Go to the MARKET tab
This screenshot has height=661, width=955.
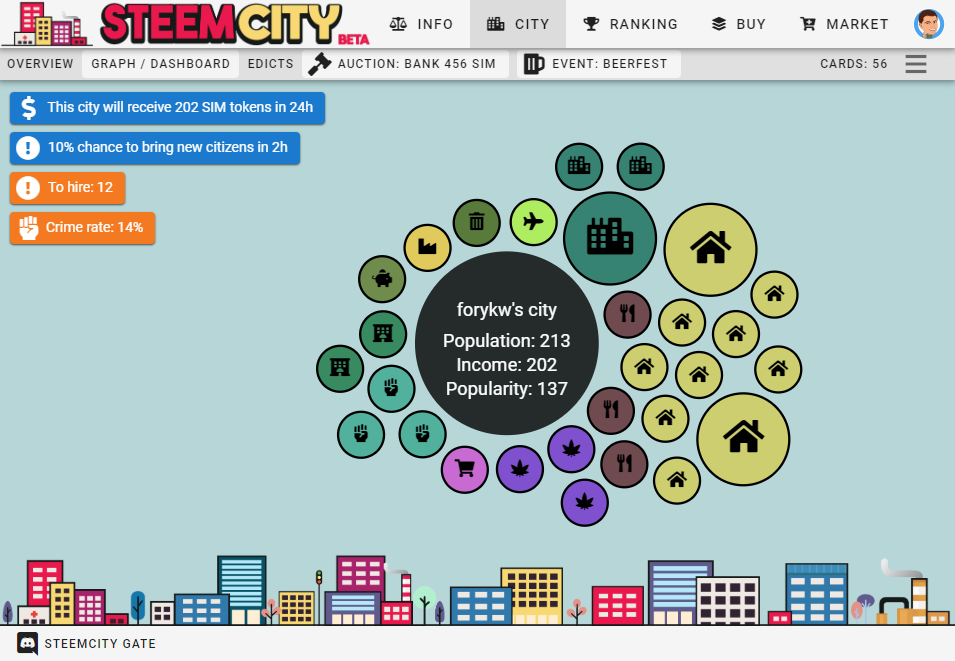(844, 24)
